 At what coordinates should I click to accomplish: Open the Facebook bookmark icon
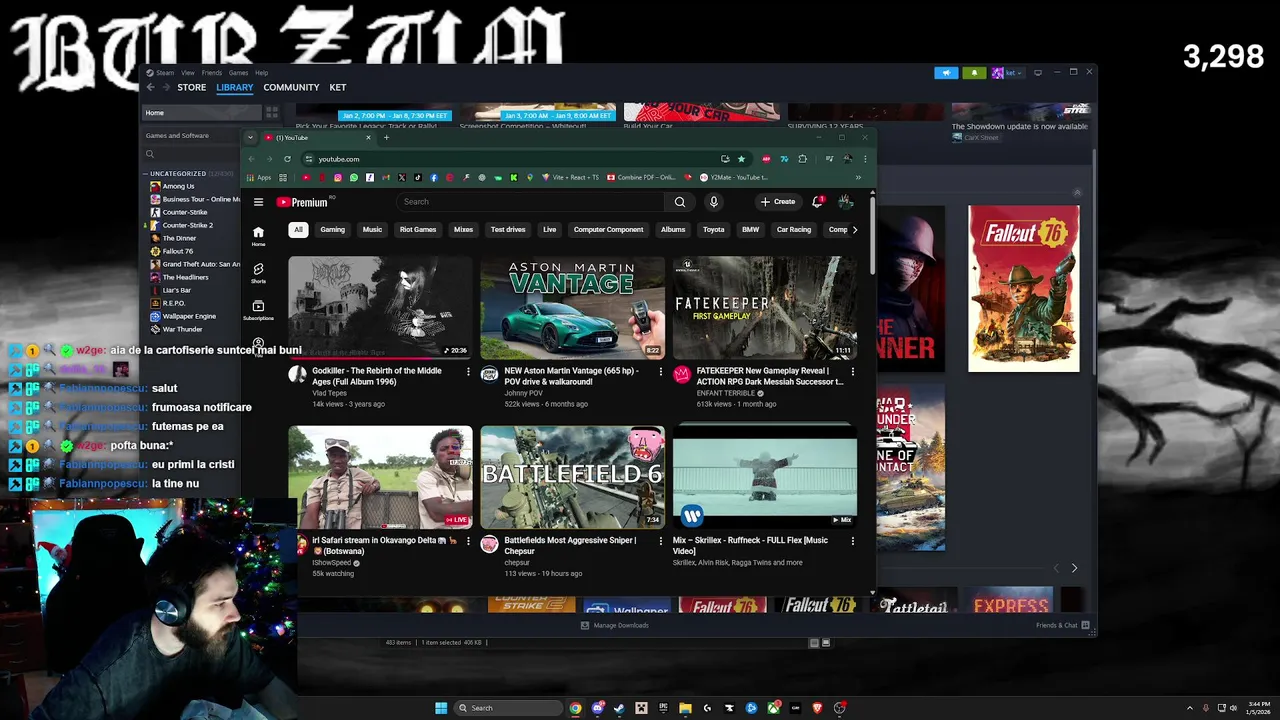click(x=433, y=178)
